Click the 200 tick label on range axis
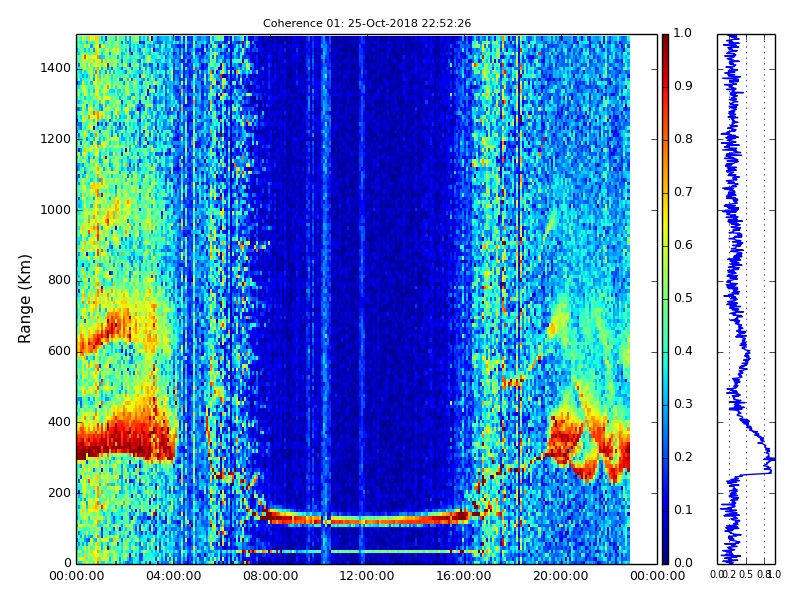Image resolution: width=800 pixels, height=600 pixels. coord(59,493)
